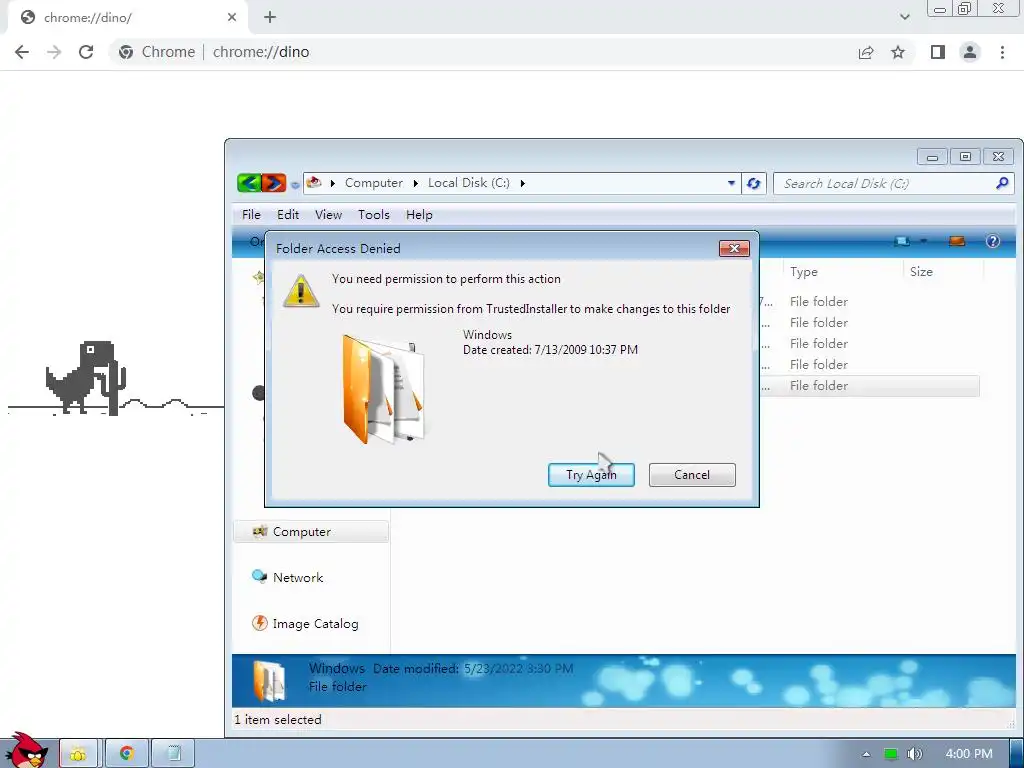The image size is (1024, 768).
Task: Click the 4:00 PM taskbar clock
Action: [968, 754]
